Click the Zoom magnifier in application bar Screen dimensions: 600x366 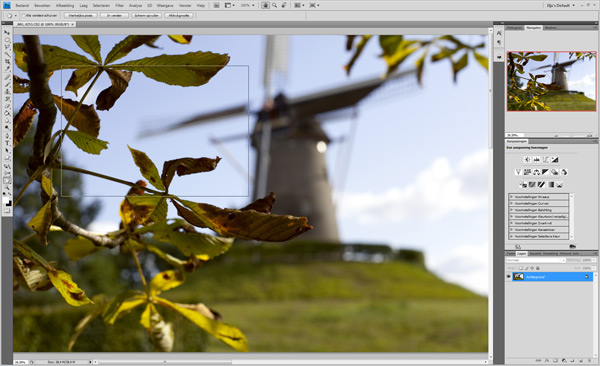(274, 5)
